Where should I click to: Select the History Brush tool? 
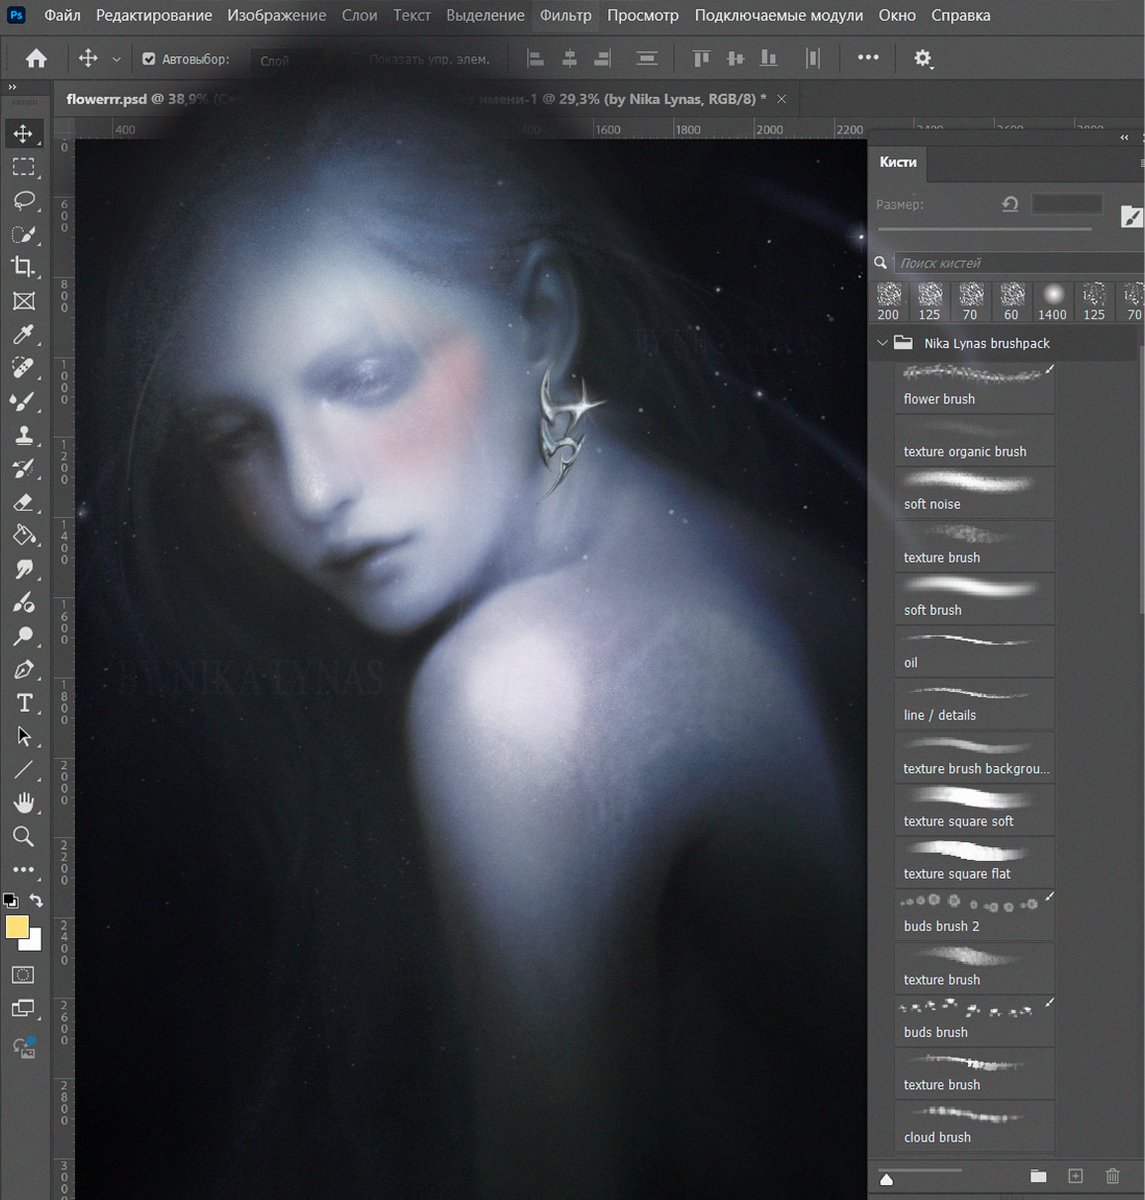click(x=23, y=468)
